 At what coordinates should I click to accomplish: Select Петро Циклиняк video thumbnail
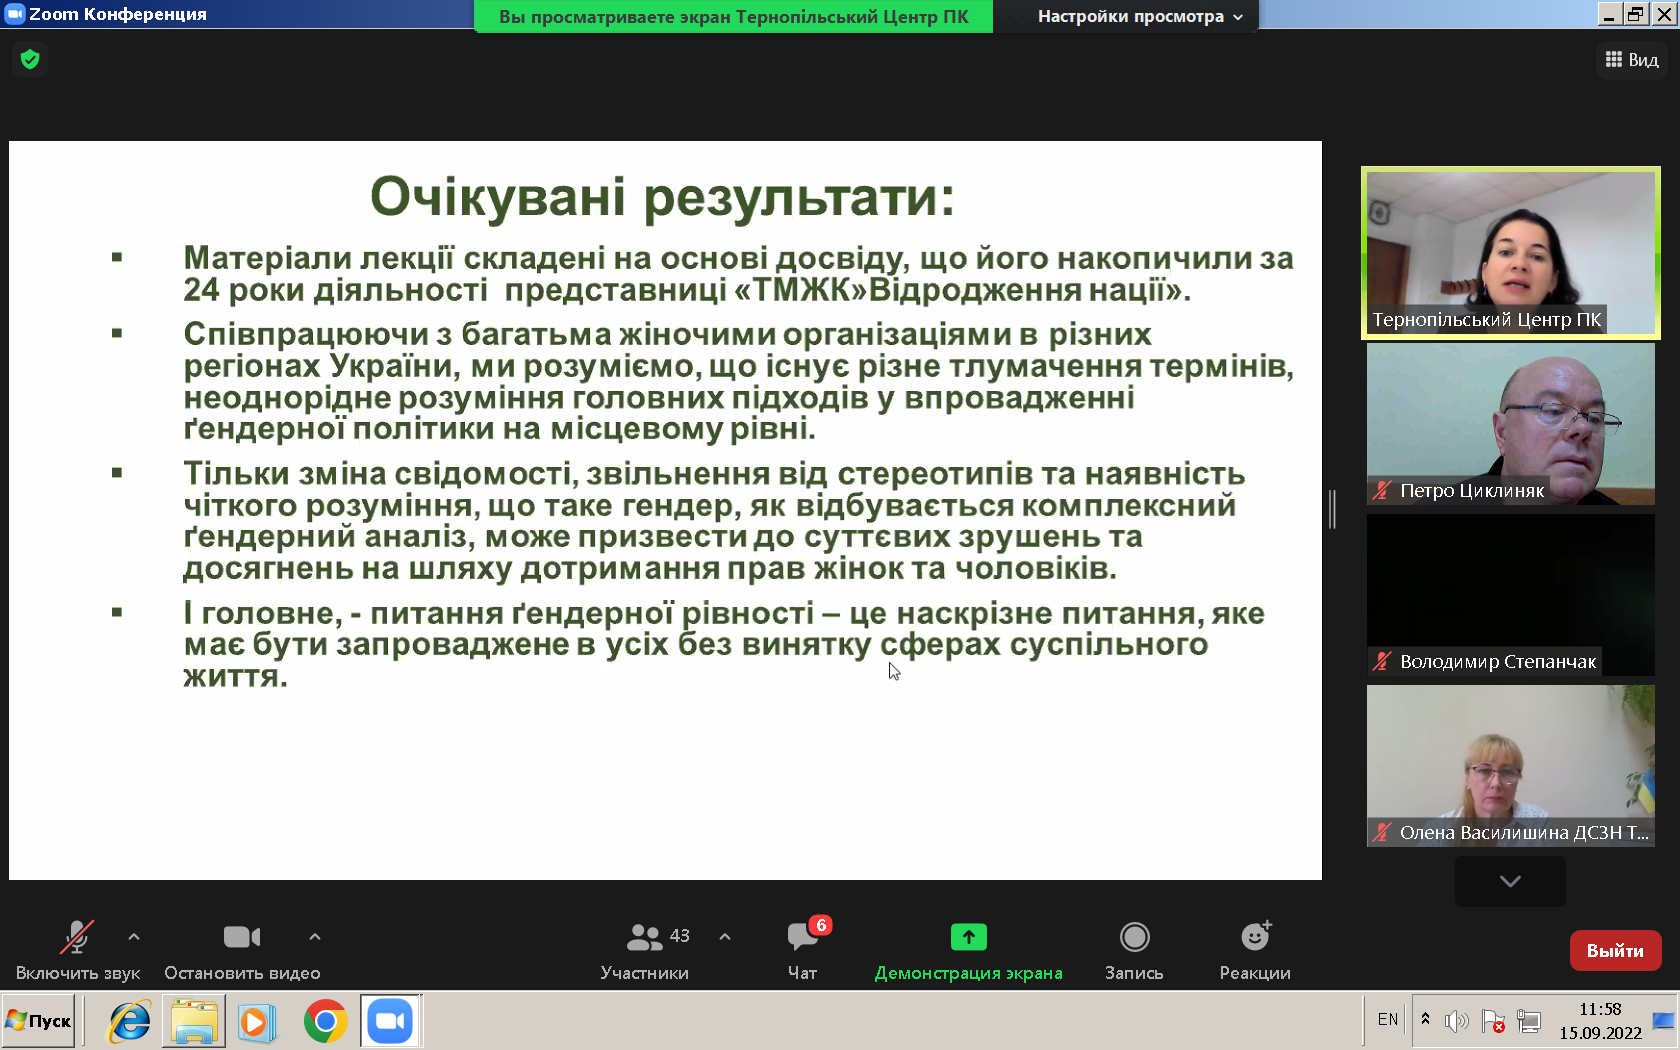click(1510, 423)
